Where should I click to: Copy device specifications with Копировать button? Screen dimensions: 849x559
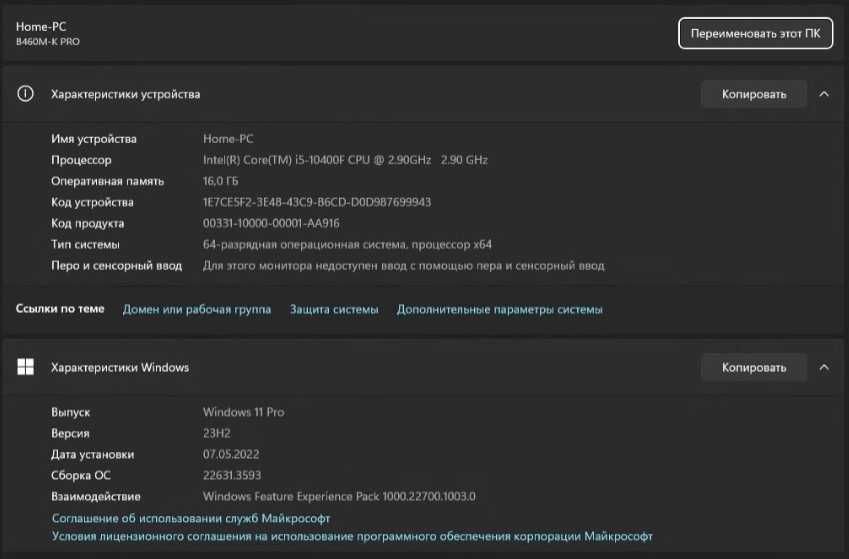[754, 94]
